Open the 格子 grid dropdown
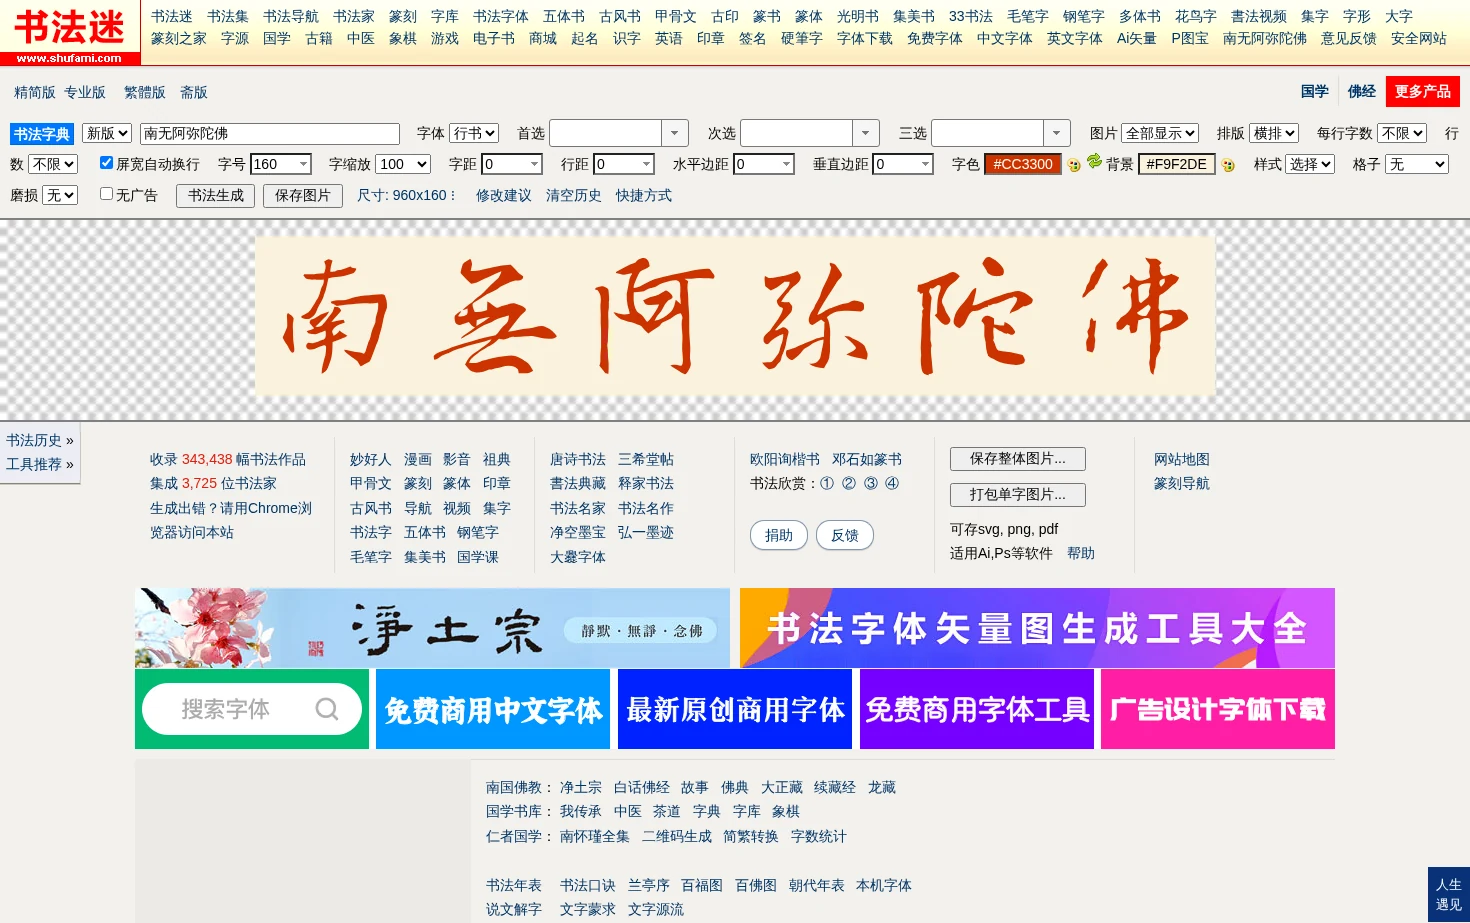Screen dimensions: 1470x923 pyautogui.click(x=1417, y=164)
